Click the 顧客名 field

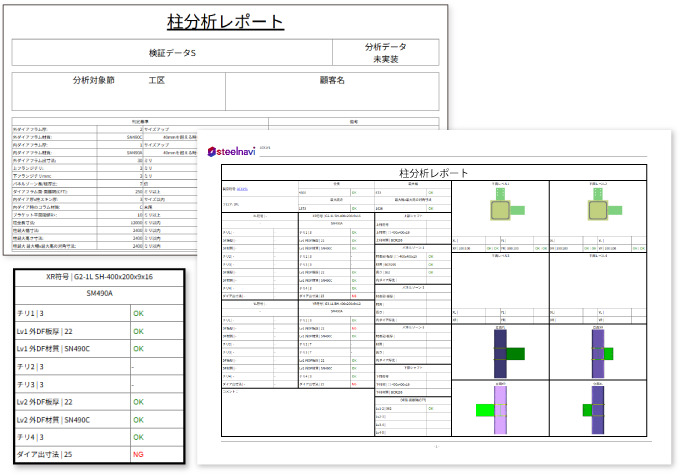coord(331,80)
